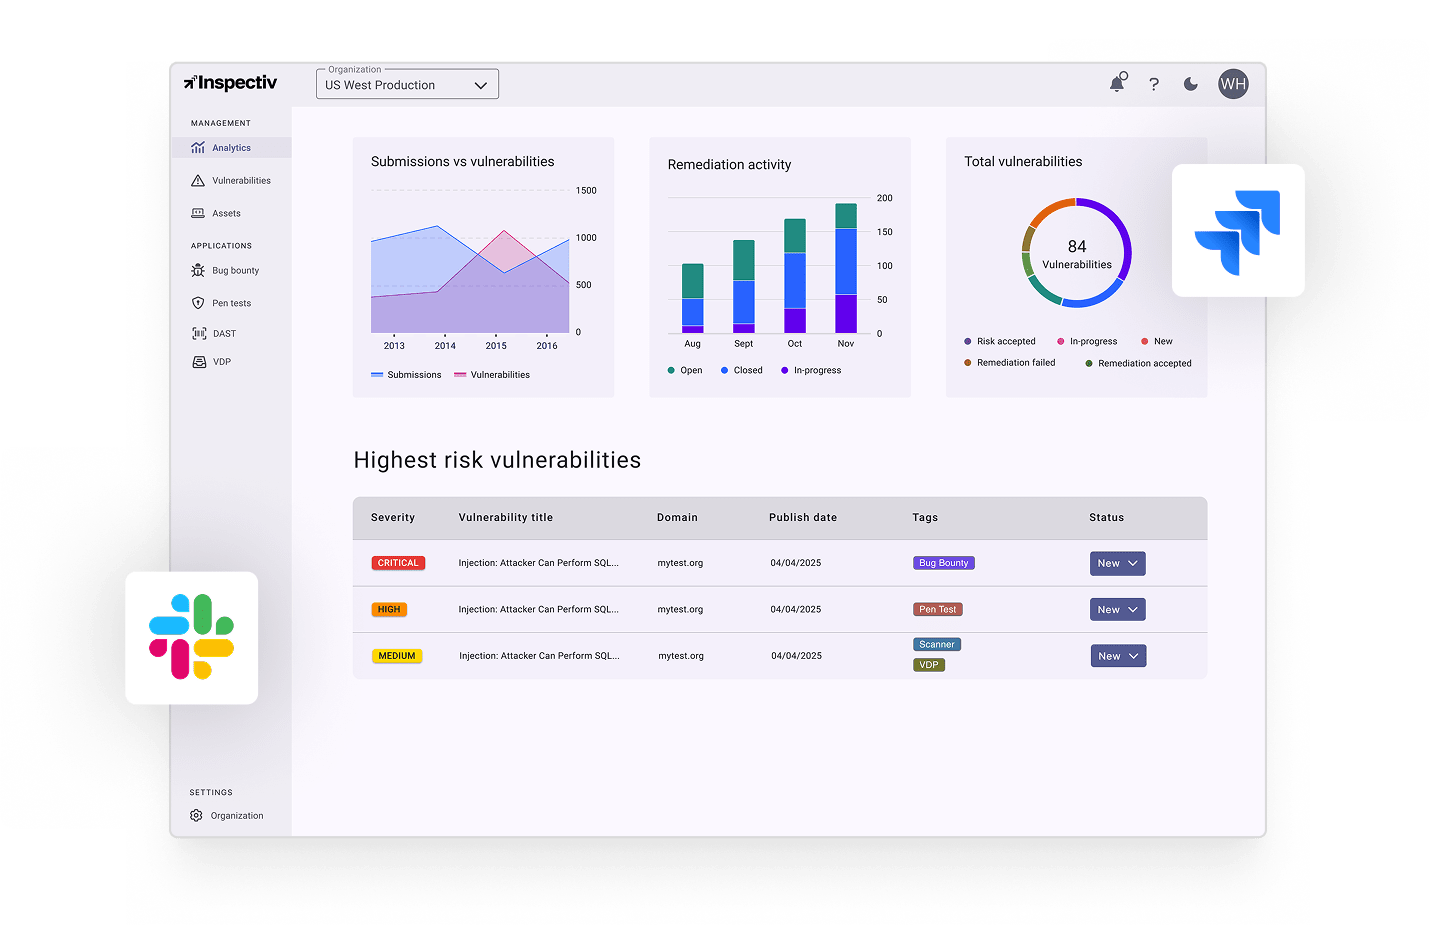Go to DAST in the sidebar

point(224,334)
